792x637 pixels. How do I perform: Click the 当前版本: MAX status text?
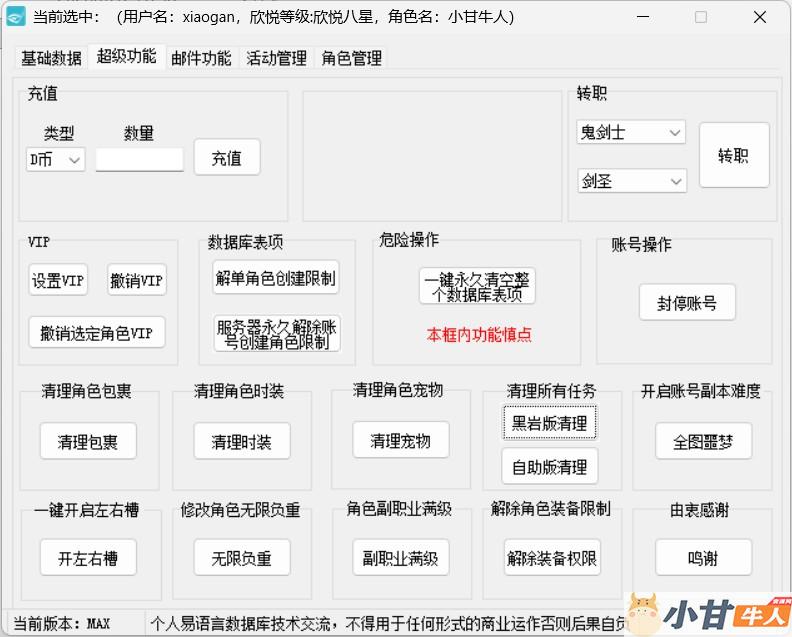[x=61, y=624]
